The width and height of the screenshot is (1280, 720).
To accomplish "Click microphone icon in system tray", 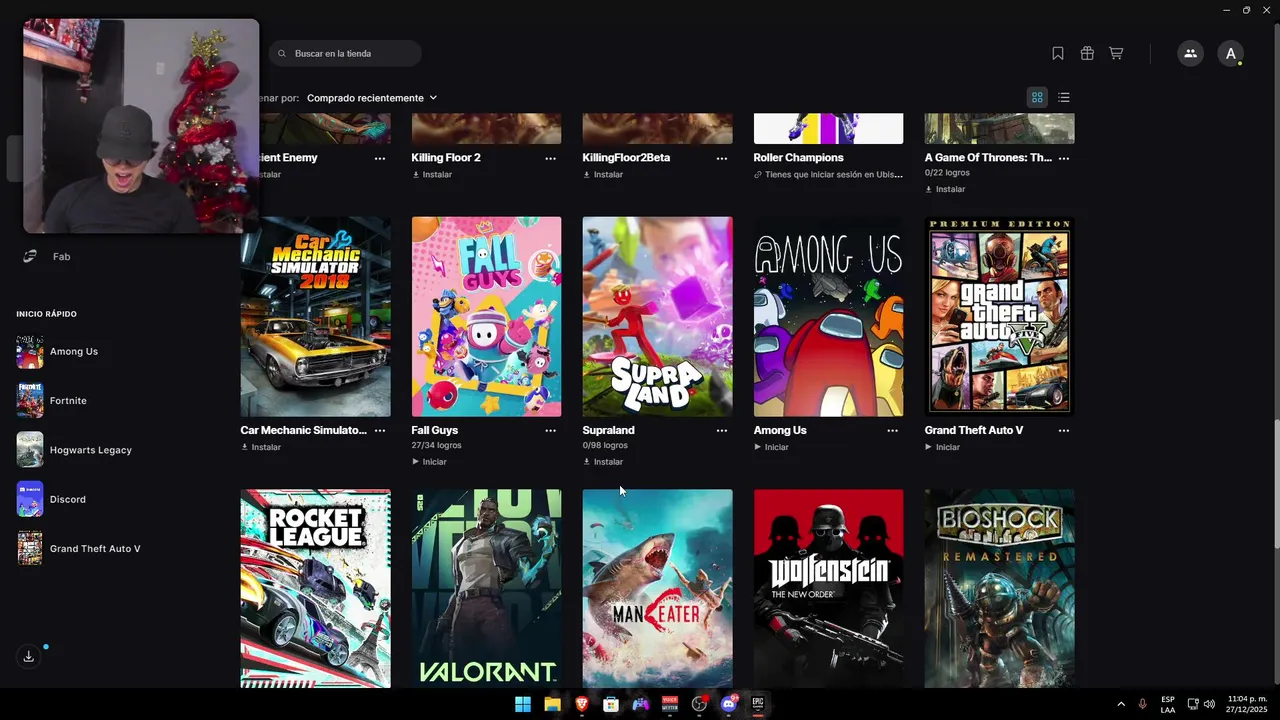I will (1143, 704).
